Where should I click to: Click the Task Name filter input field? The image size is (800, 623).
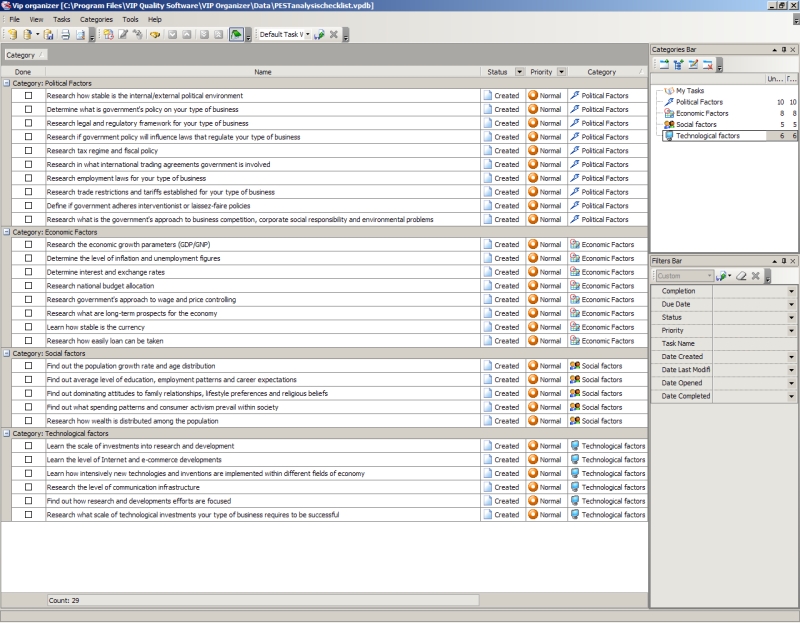point(754,344)
